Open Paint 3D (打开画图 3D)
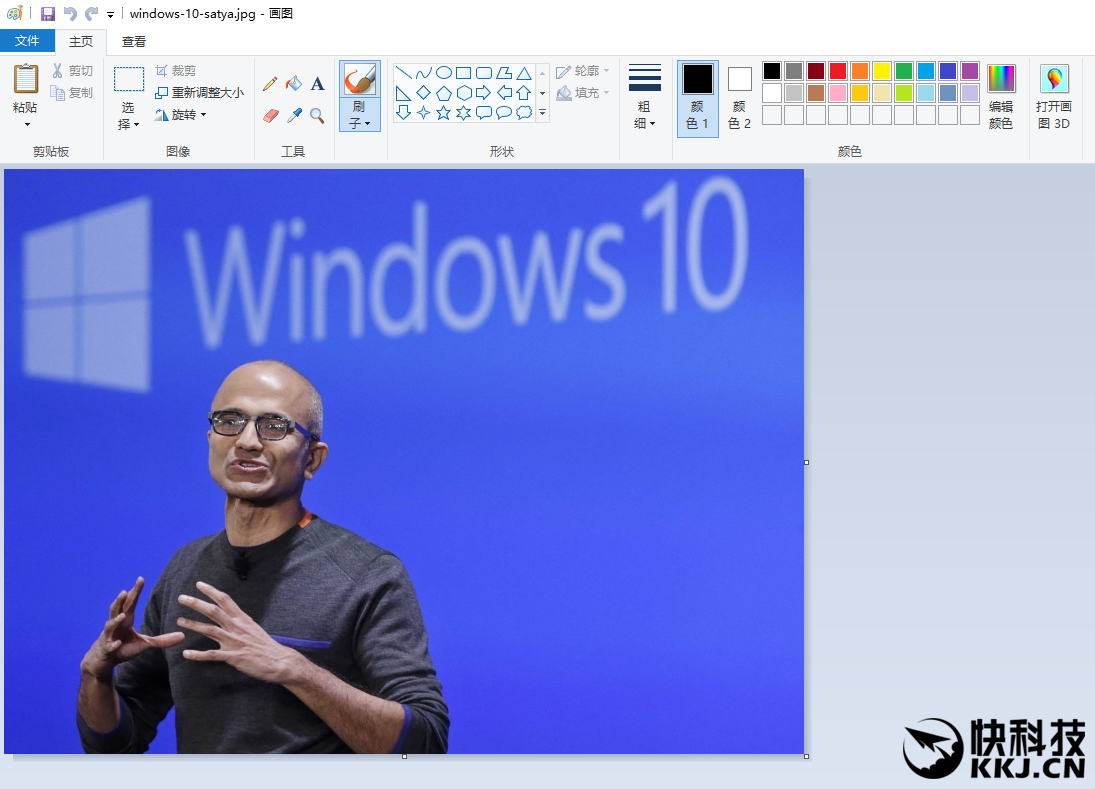Screen dimensions: 1095x789 pos(1054,97)
